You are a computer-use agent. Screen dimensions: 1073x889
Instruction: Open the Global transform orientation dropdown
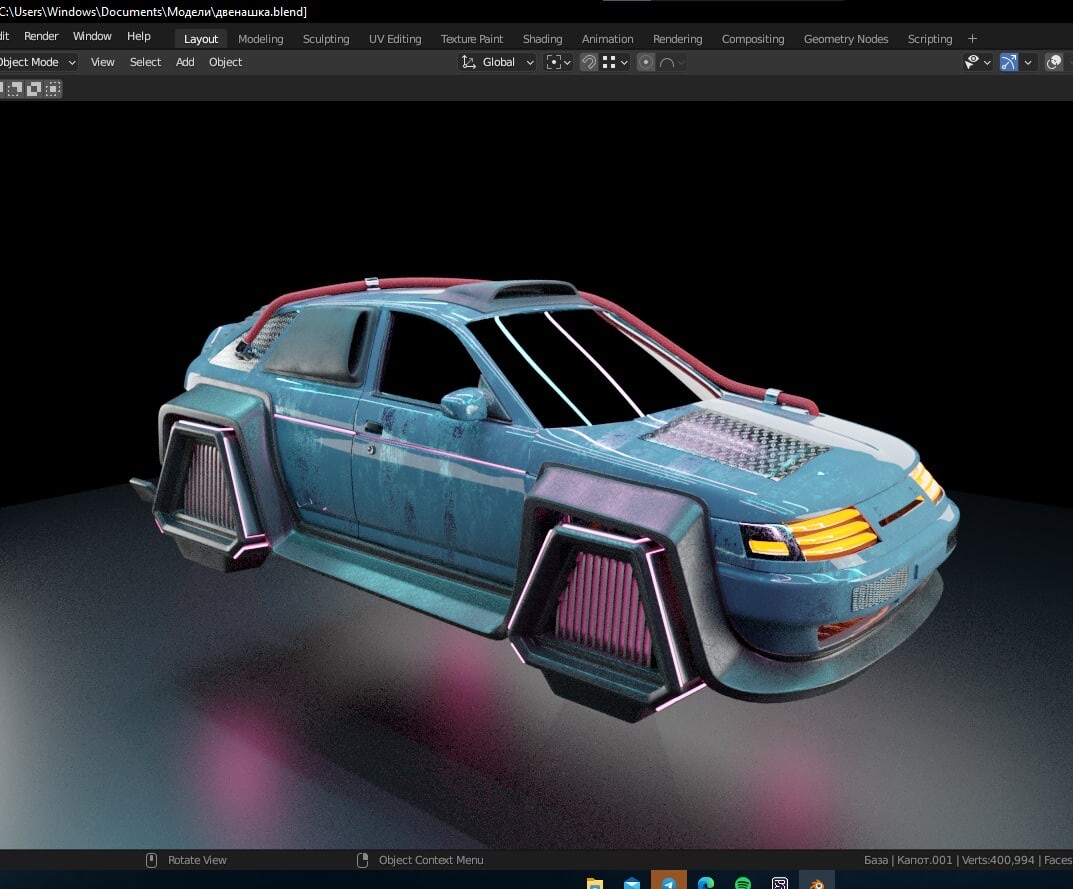498,62
